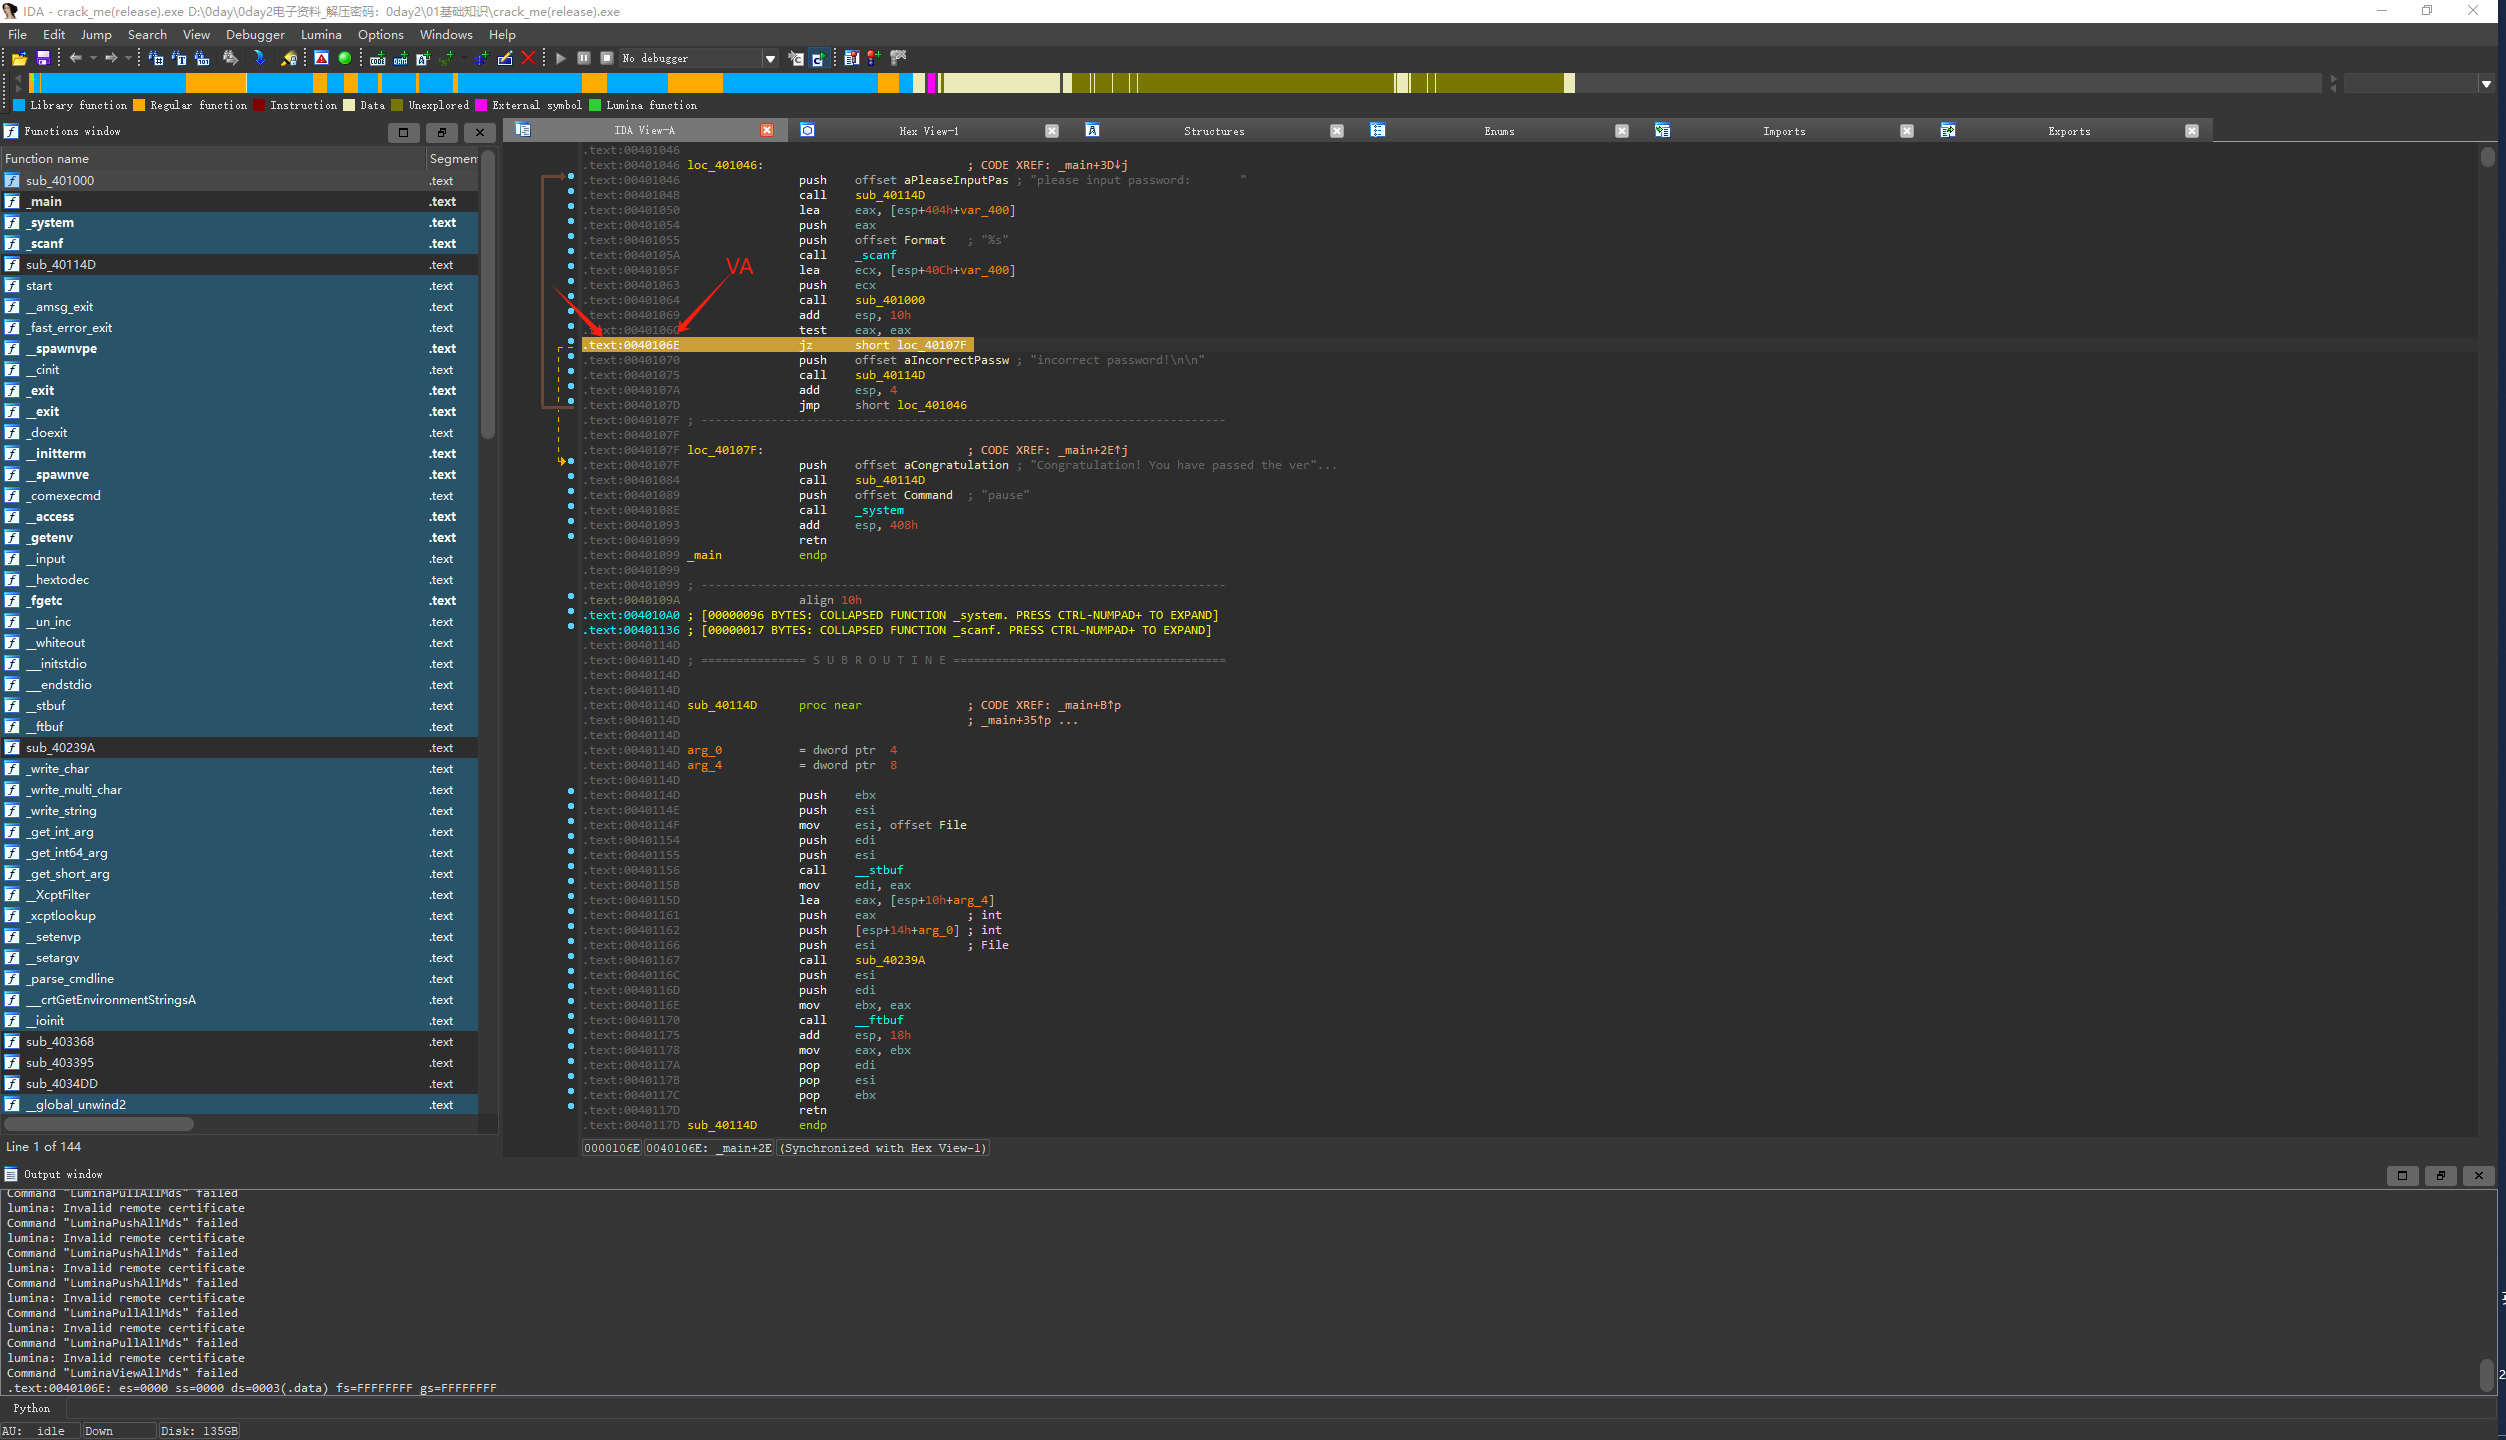Click Regular function orange legend swatch
Screen dimensions: 2506x1440
click(x=139, y=105)
